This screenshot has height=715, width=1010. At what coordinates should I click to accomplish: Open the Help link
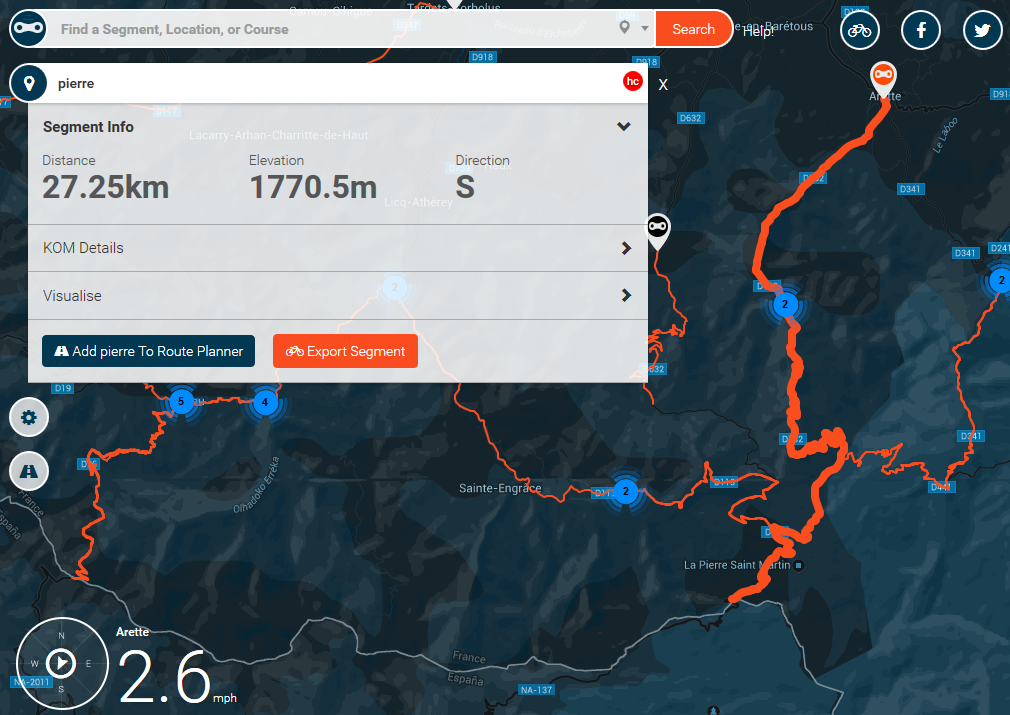pos(758,31)
